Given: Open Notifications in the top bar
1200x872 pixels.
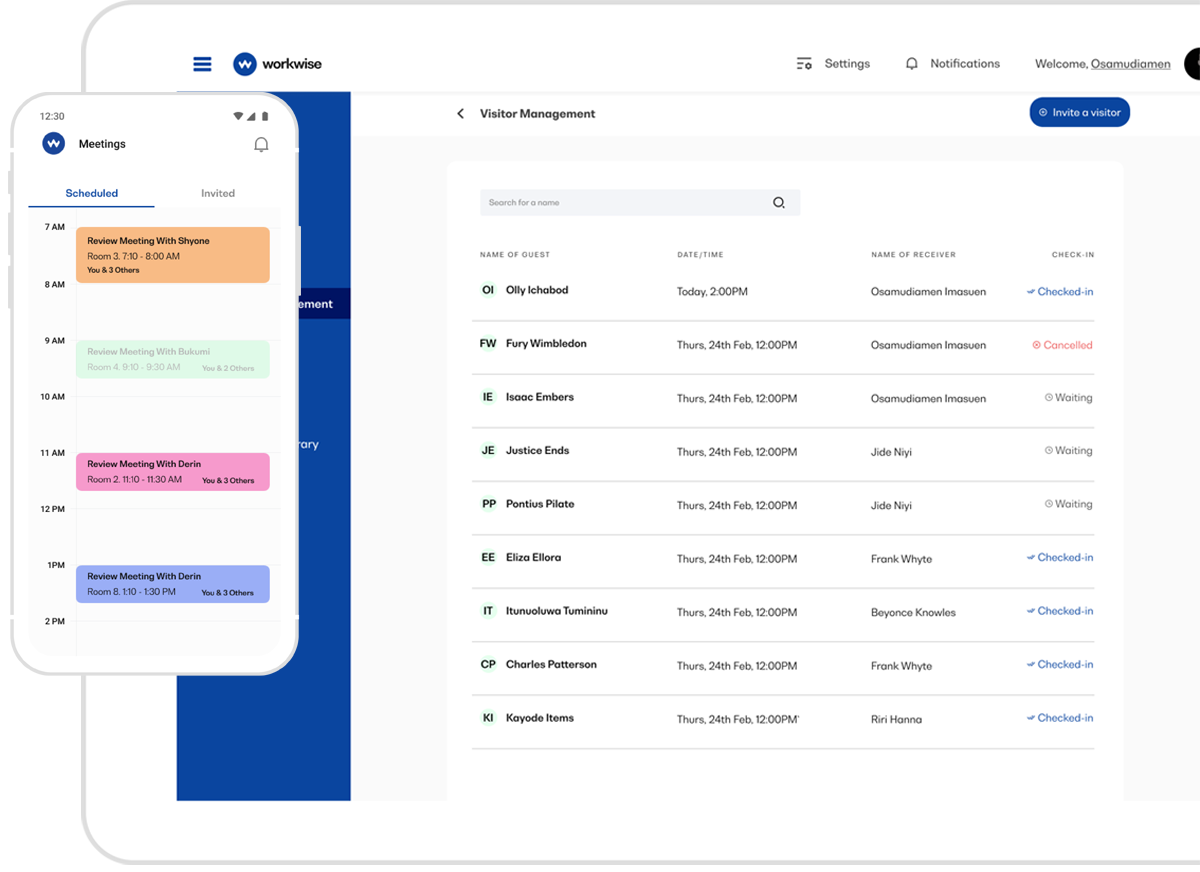Looking at the screenshot, I should [x=952, y=64].
